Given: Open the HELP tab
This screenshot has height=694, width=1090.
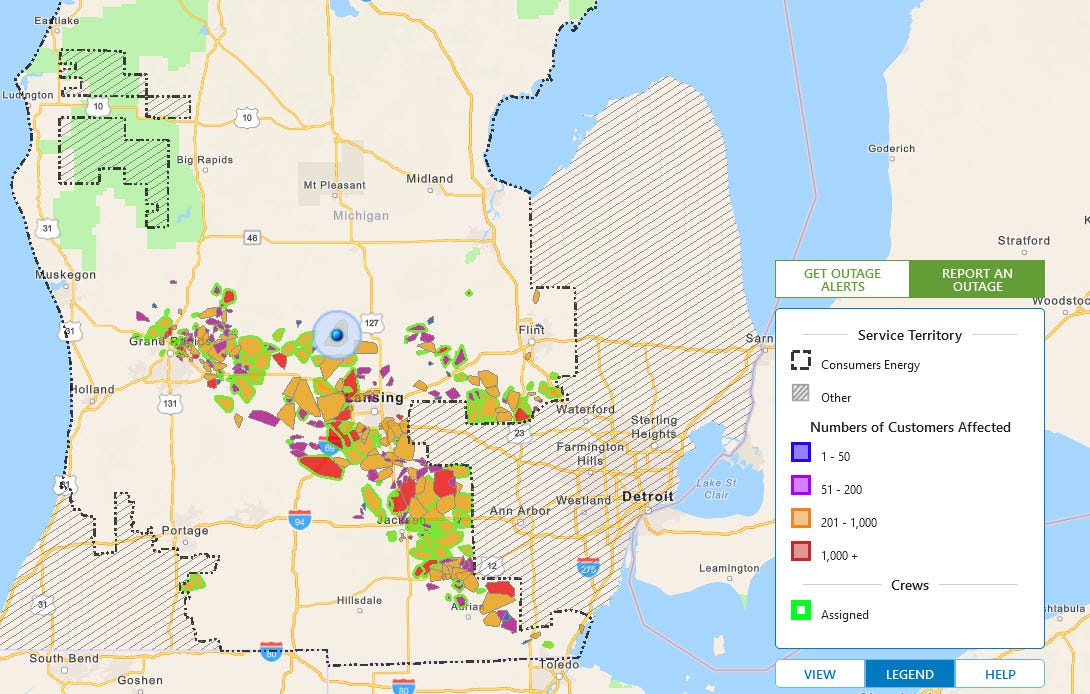Looking at the screenshot, I should (999, 673).
